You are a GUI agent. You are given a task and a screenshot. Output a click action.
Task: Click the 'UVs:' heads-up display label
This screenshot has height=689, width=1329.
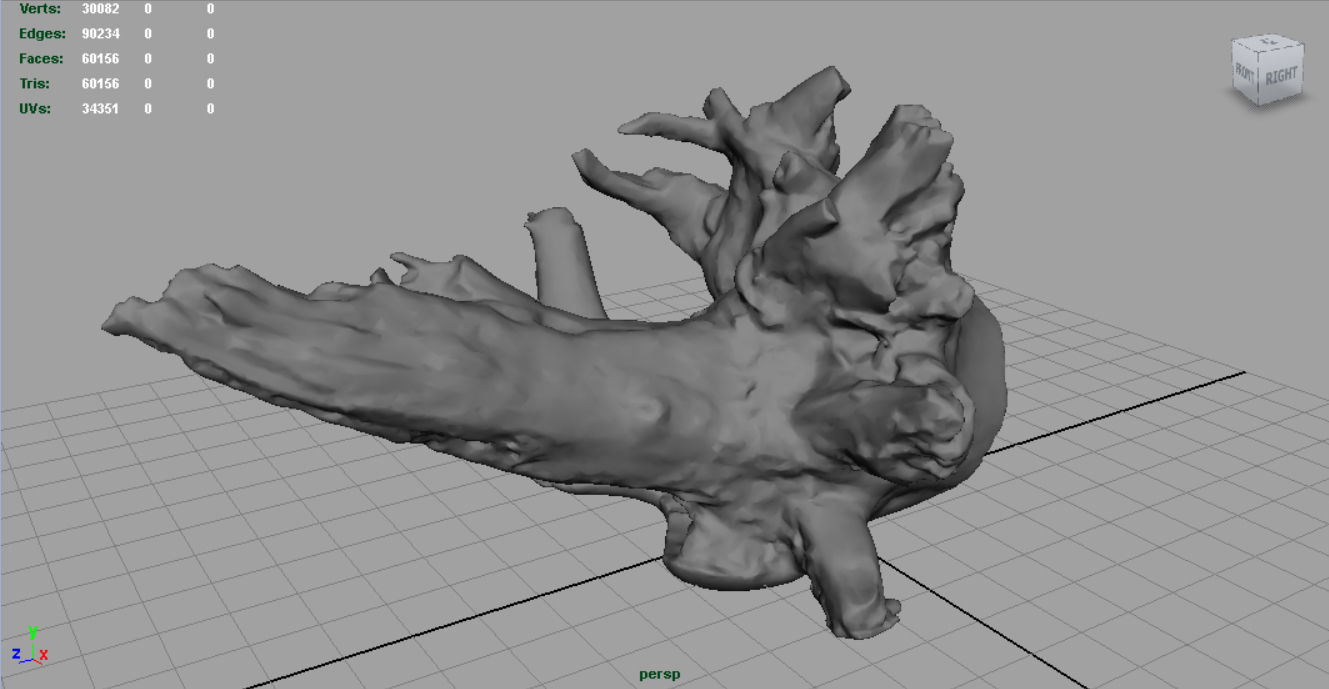(x=35, y=108)
